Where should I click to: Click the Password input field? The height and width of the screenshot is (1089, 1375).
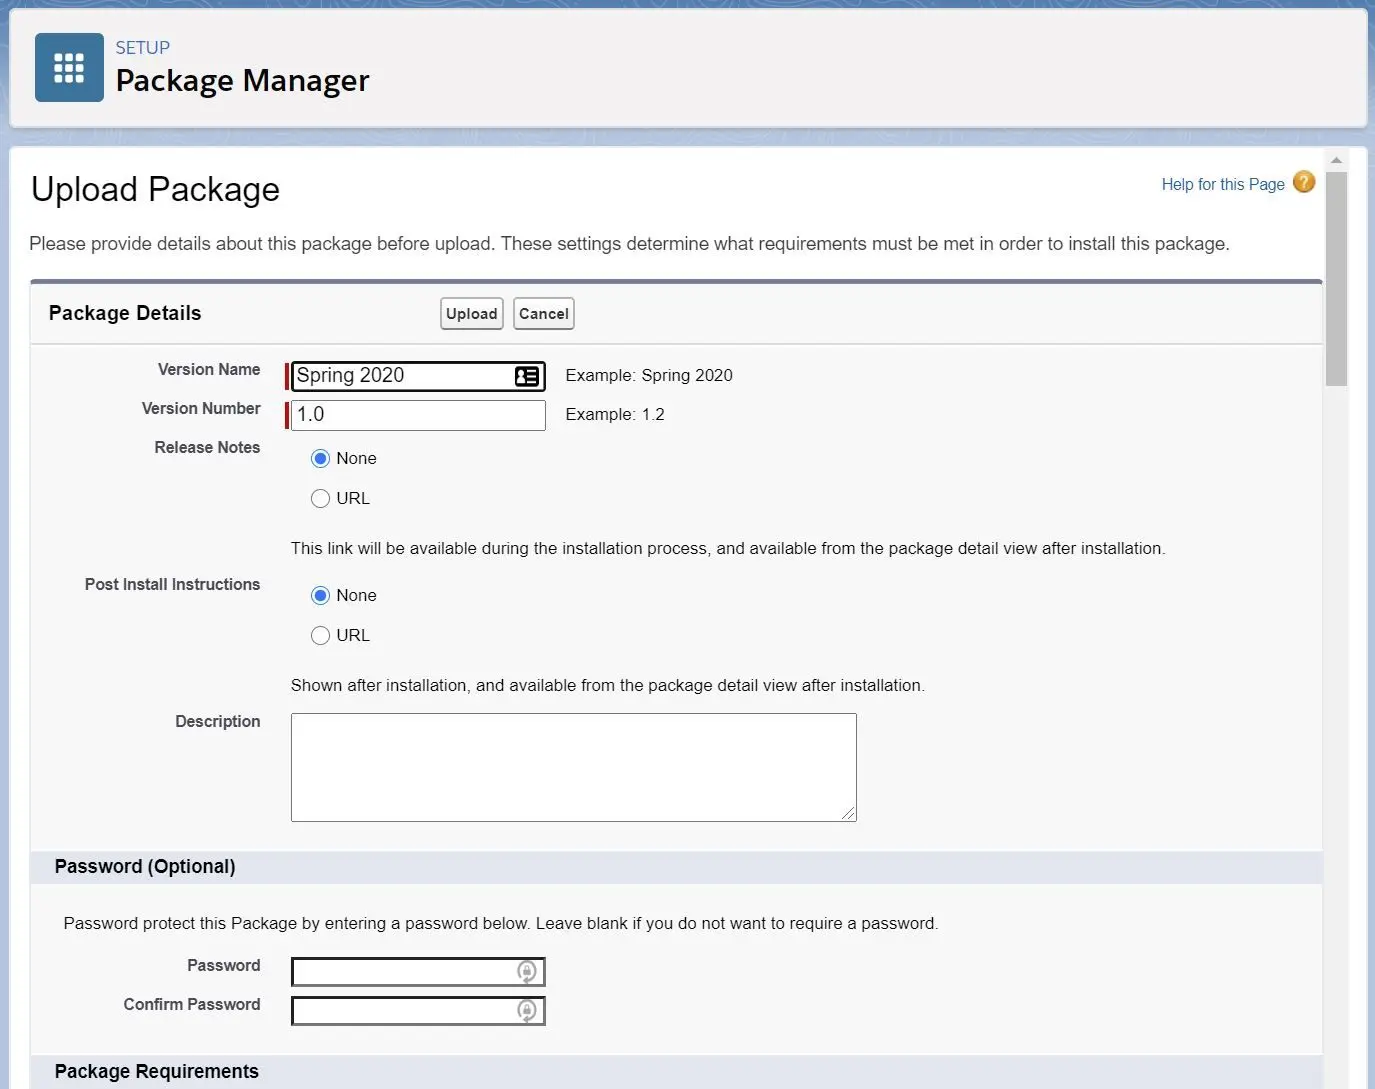tap(418, 971)
